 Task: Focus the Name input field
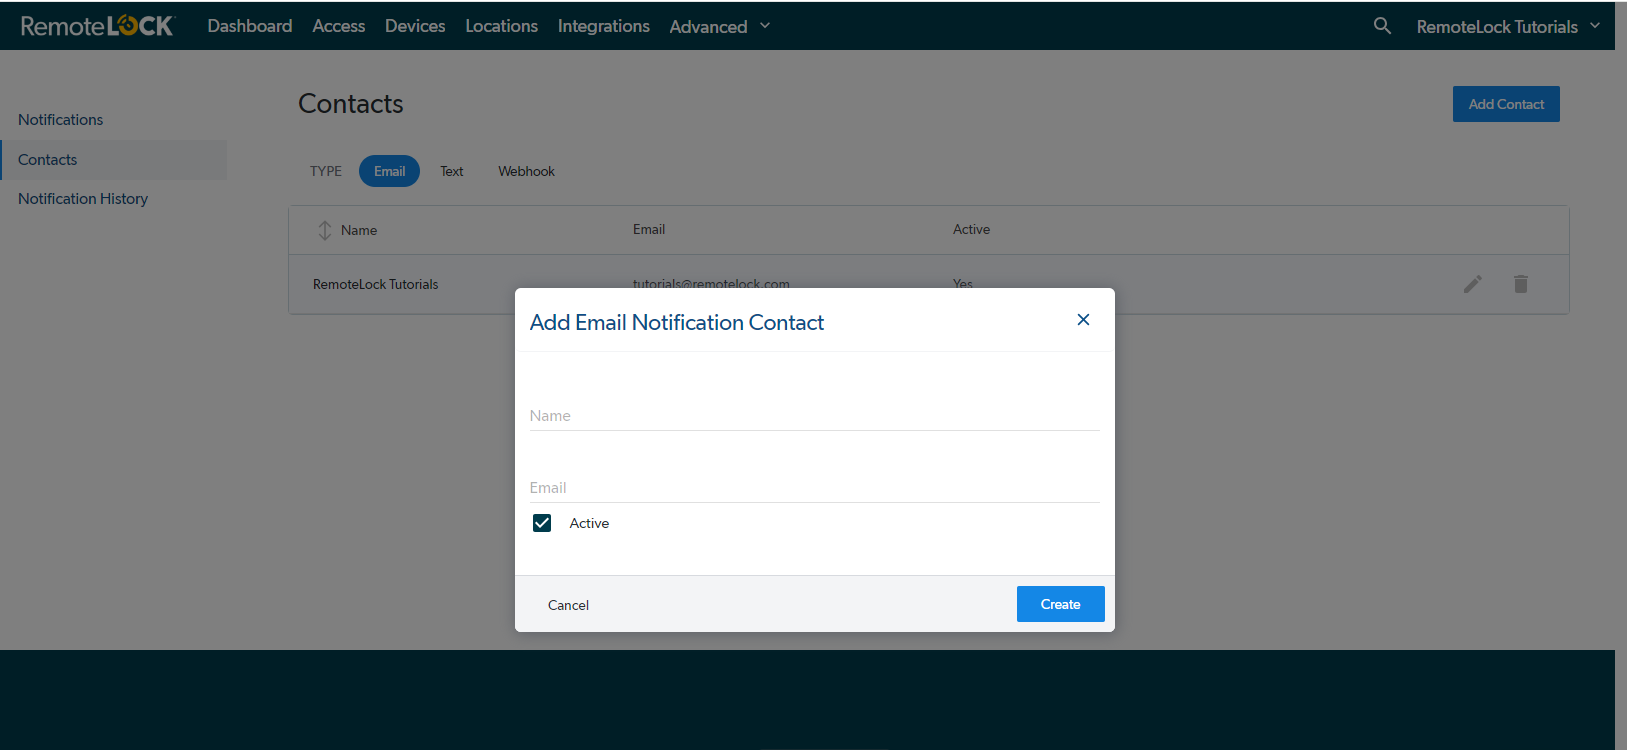click(814, 416)
